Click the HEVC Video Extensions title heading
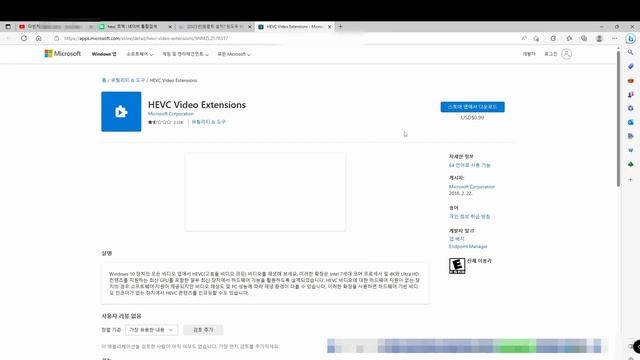 [197, 104]
